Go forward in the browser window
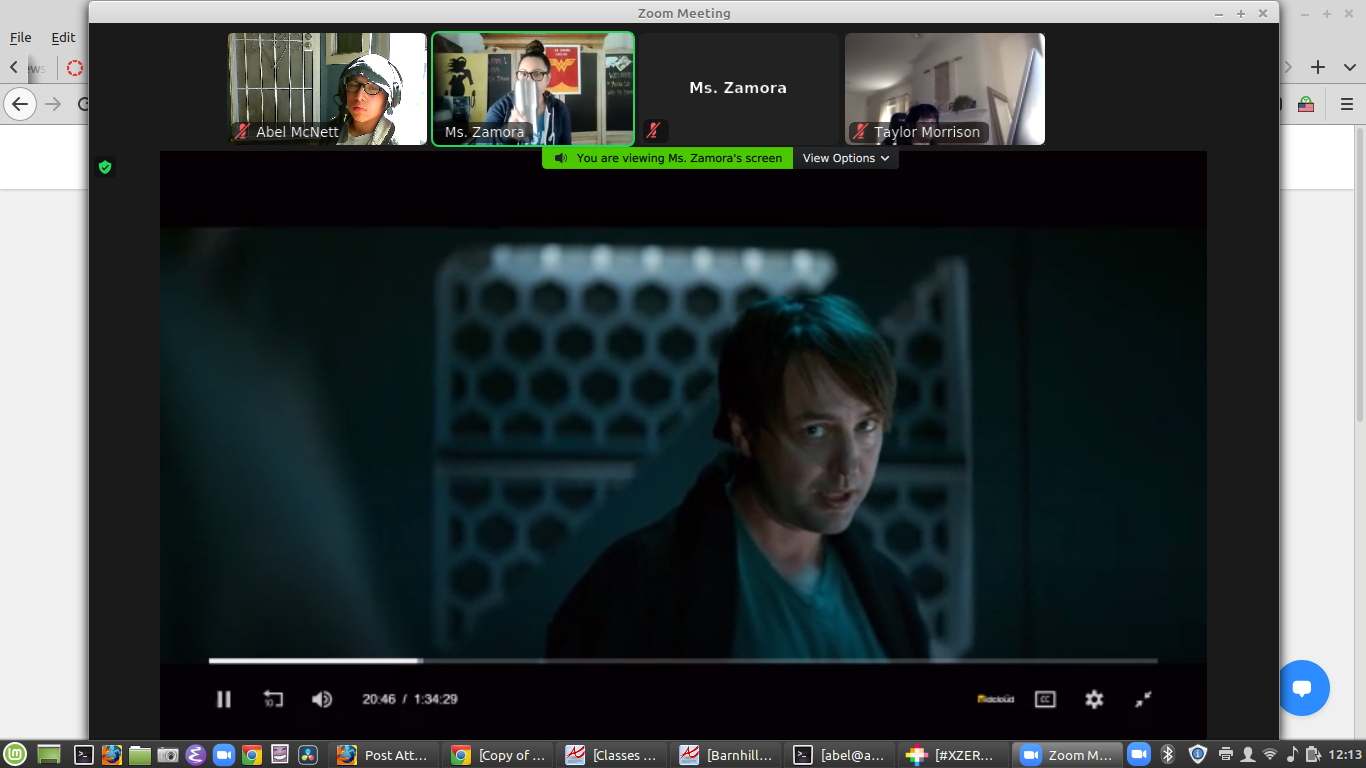The height and width of the screenshot is (768, 1366). click(x=52, y=103)
